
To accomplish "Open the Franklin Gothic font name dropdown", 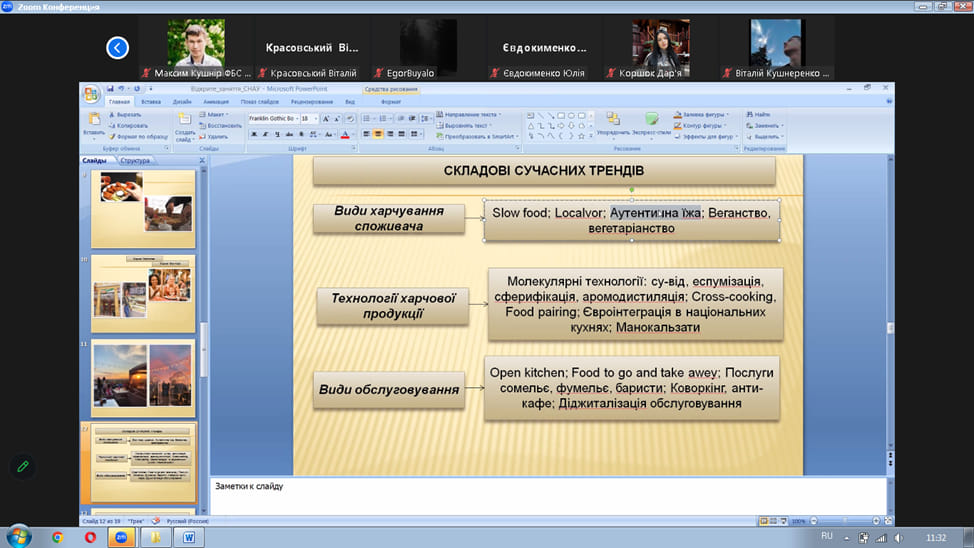I will click(296, 118).
